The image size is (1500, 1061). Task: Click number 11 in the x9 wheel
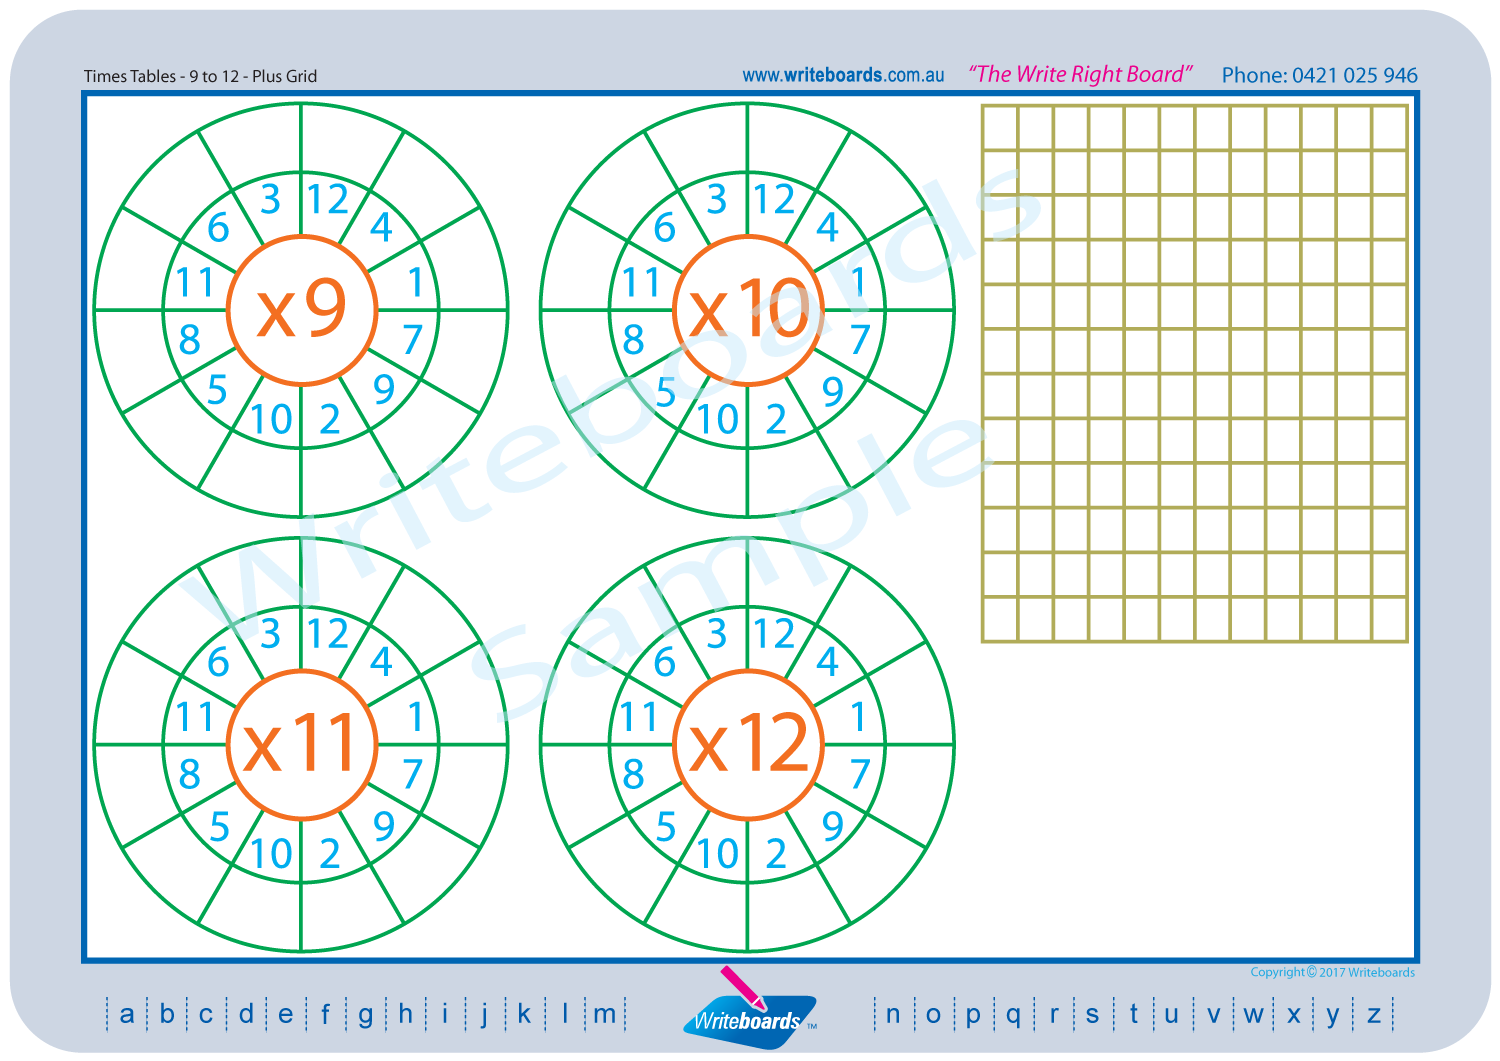click(x=195, y=283)
